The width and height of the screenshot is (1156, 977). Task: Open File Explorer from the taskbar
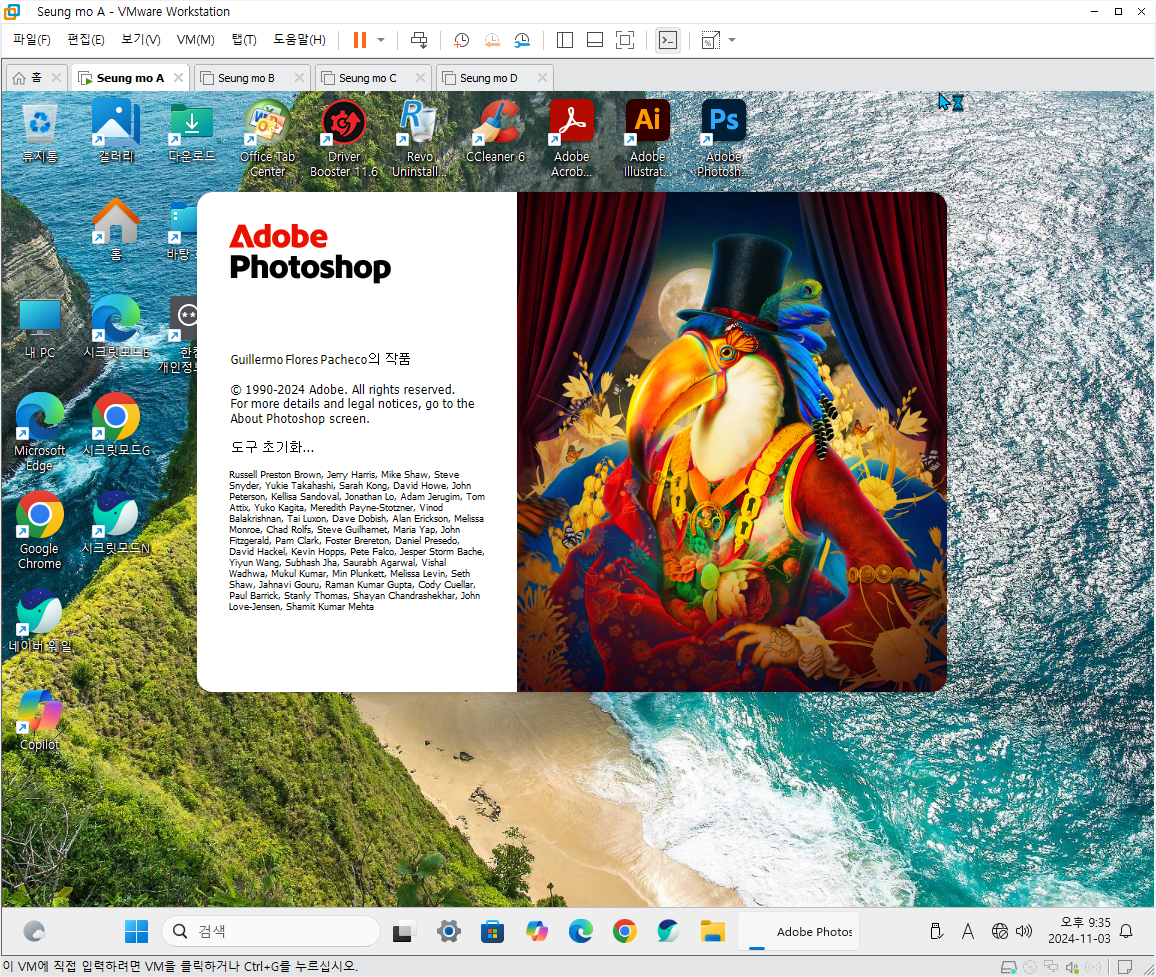pos(713,931)
